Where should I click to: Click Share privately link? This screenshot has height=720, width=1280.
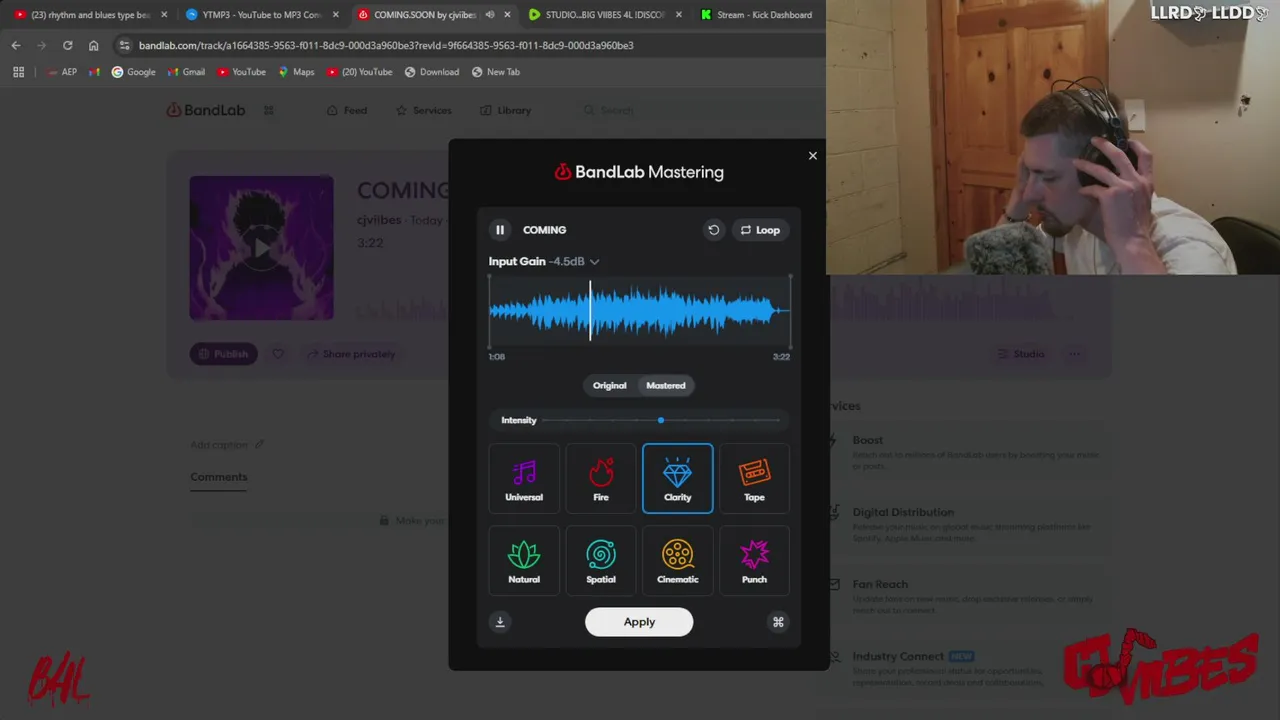351,354
